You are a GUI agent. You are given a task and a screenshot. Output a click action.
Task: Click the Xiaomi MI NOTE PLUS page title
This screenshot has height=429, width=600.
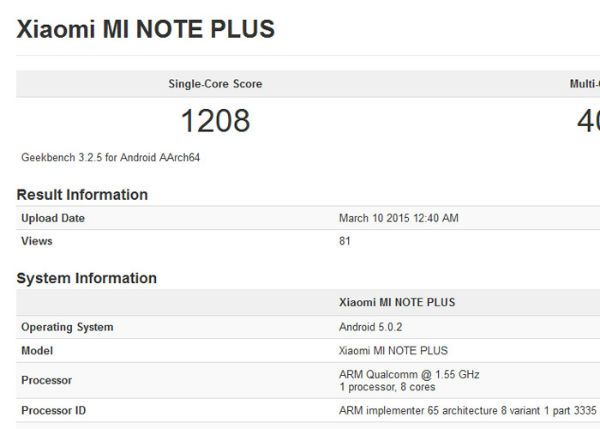click(x=145, y=29)
